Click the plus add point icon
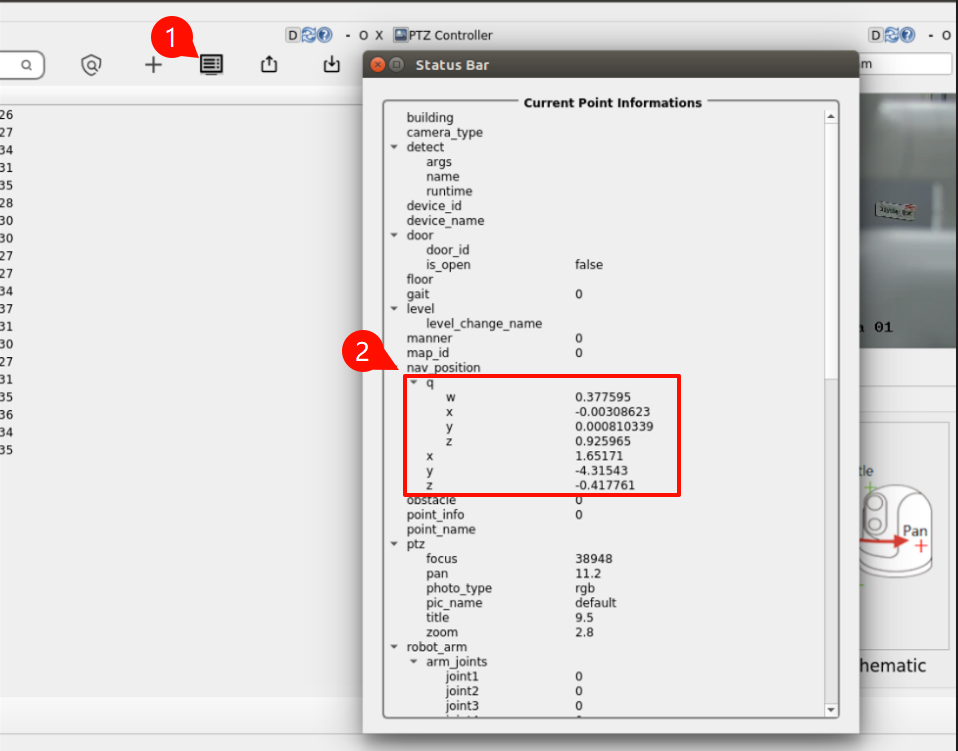The image size is (958, 751). point(153,65)
